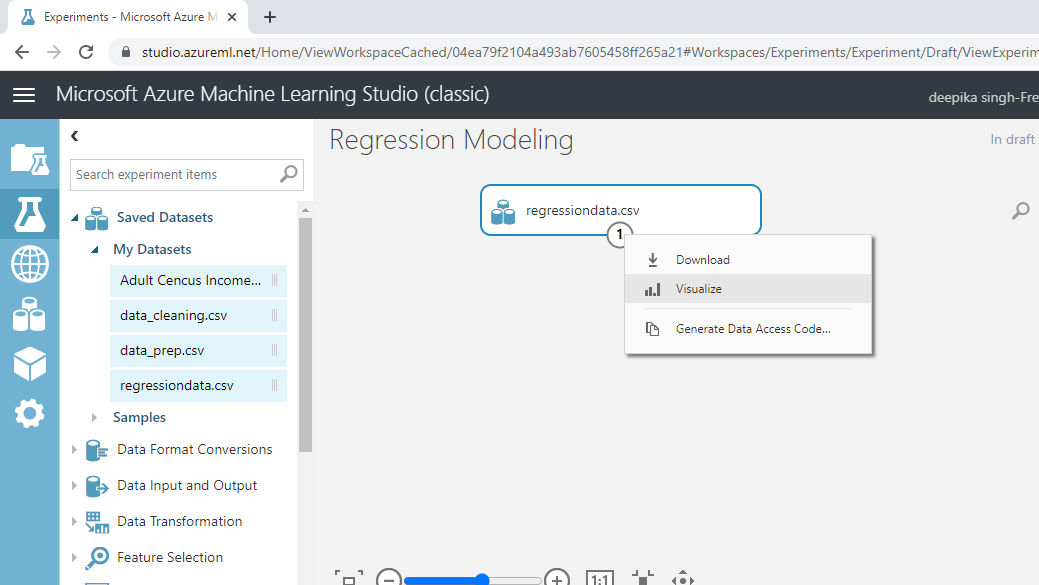1039x585 pixels.
Task: Expand the Data Input and Output category
Action: click(74, 486)
